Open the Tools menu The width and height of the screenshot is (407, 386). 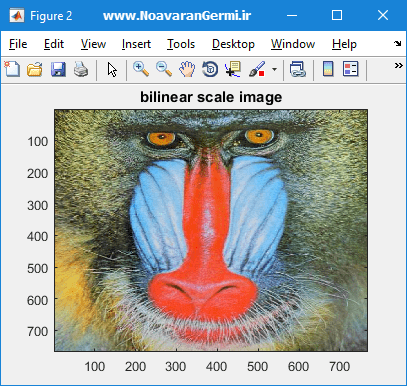pos(181,44)
